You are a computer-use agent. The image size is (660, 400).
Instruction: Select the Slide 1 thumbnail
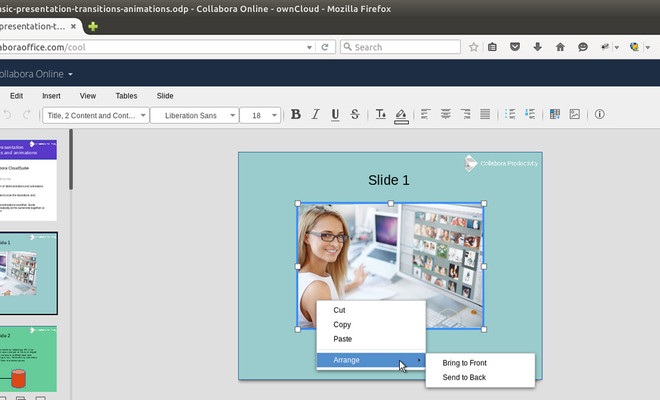click(x=28, y=273)
